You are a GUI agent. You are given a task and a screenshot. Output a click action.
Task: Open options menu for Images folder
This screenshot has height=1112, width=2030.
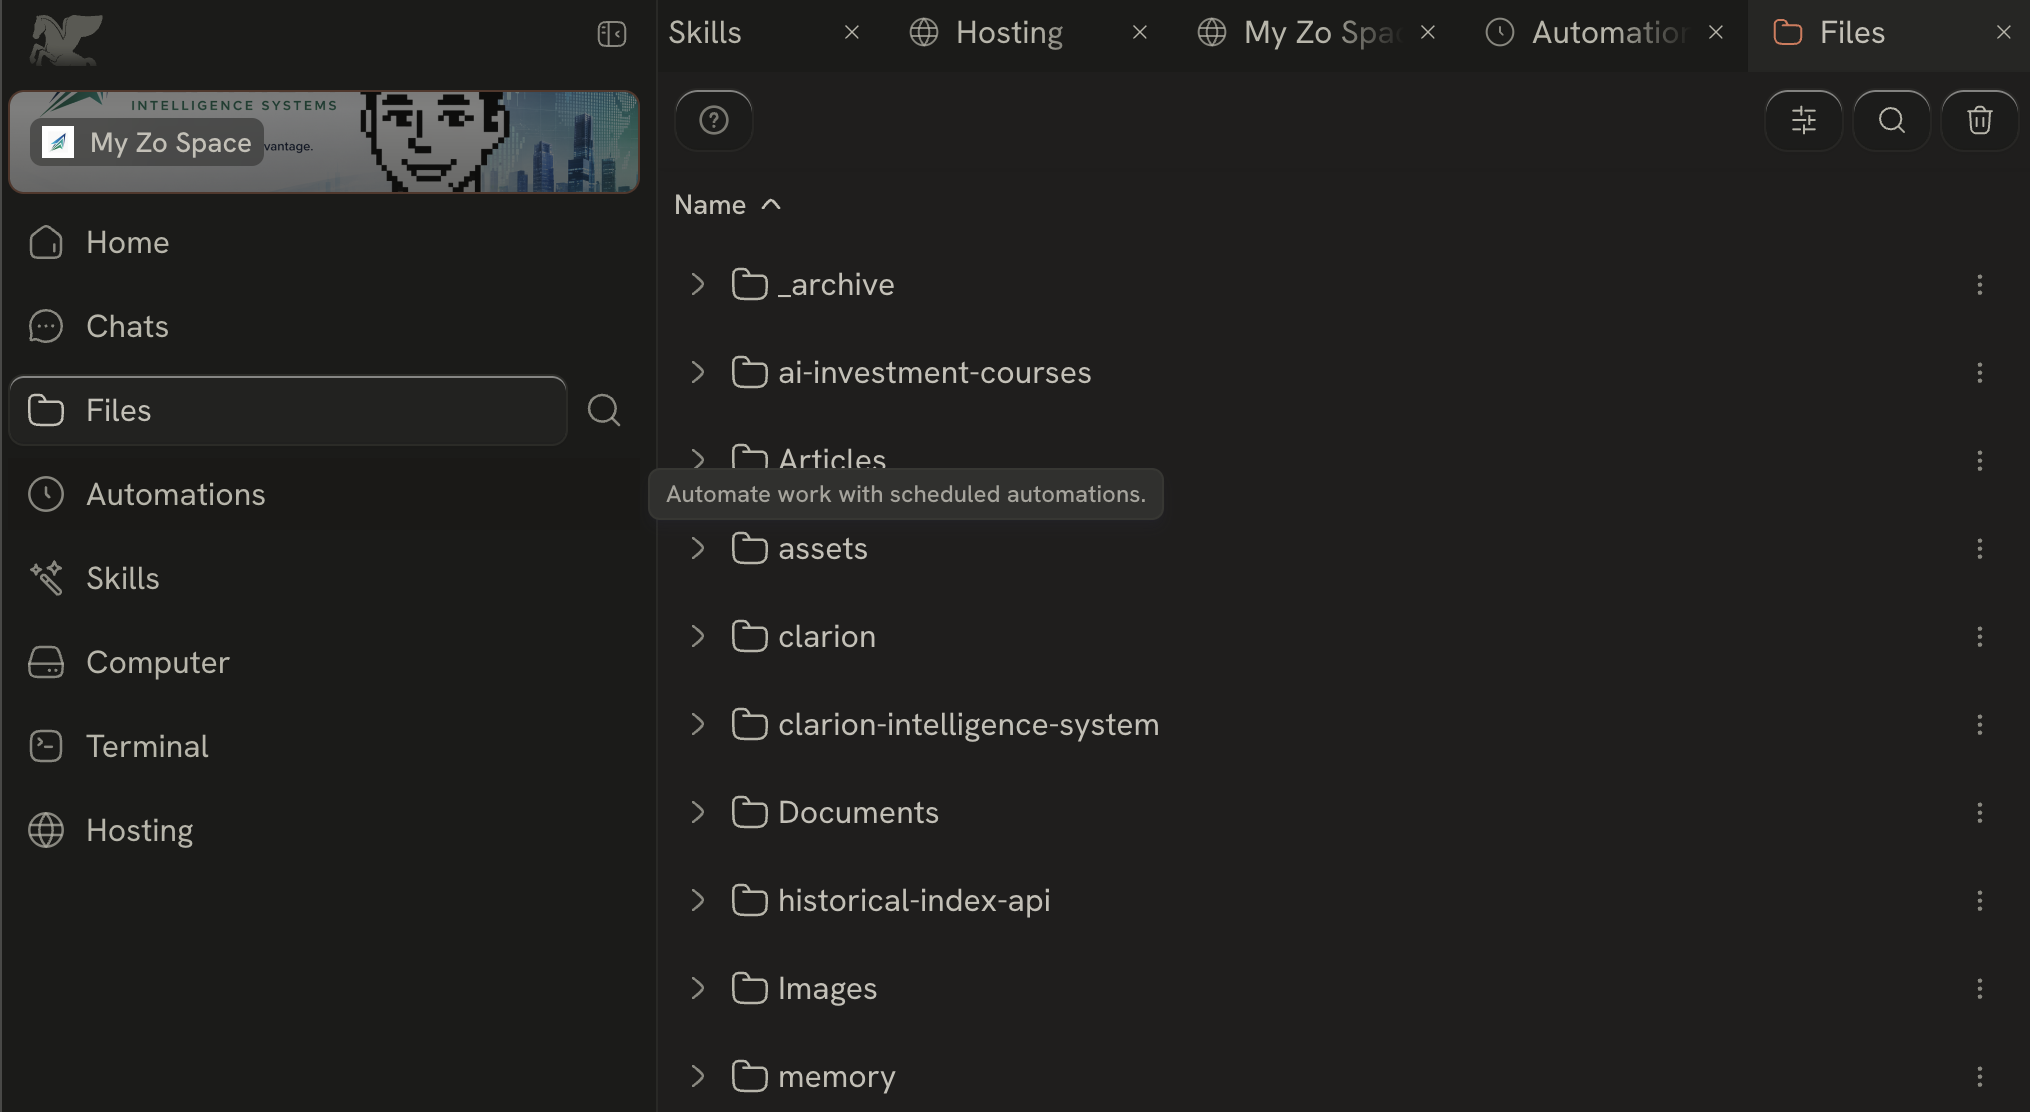pos(1980,989)
